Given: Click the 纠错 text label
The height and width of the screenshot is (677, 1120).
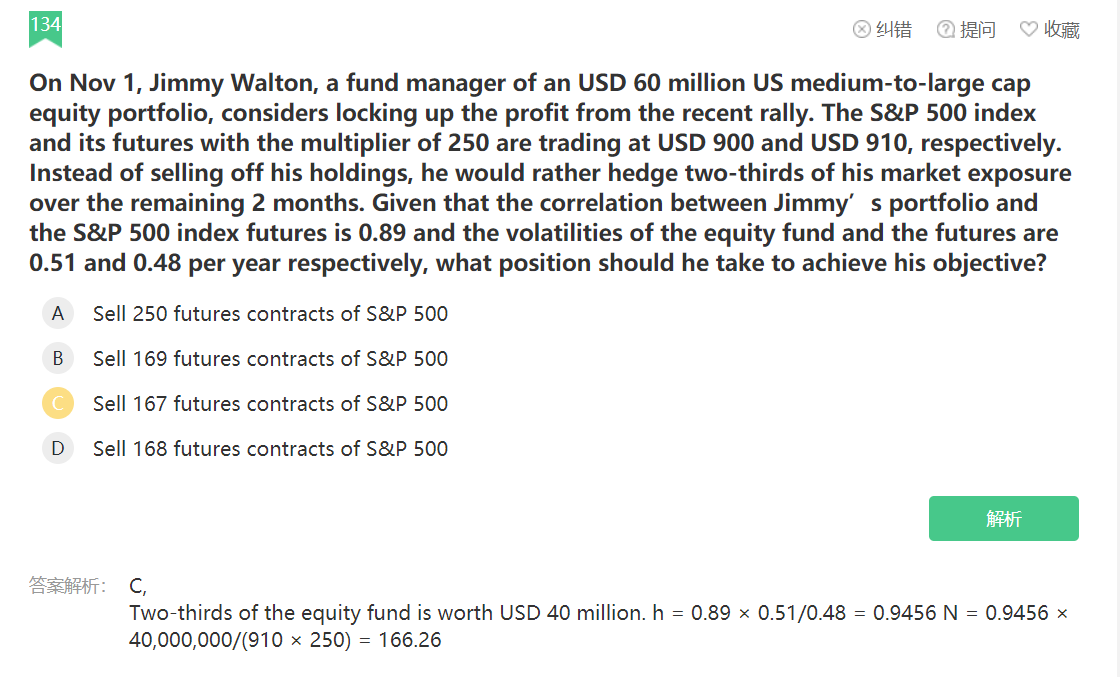Looking at the screenshot, I should click(x=894, y=30).
